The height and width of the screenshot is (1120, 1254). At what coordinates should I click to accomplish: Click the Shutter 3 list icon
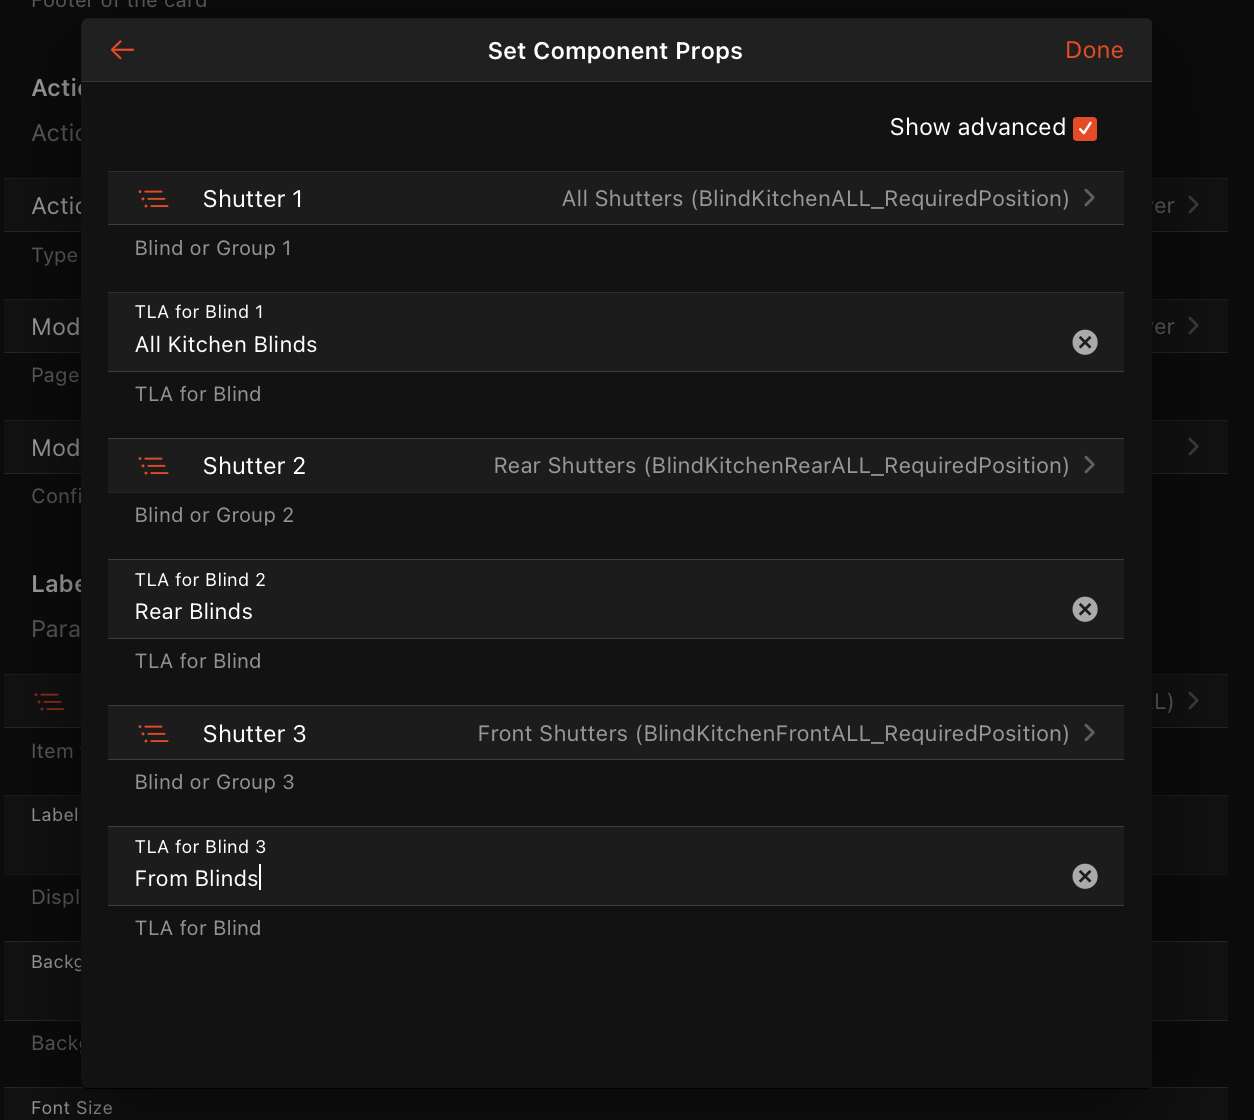click(153, 734)
